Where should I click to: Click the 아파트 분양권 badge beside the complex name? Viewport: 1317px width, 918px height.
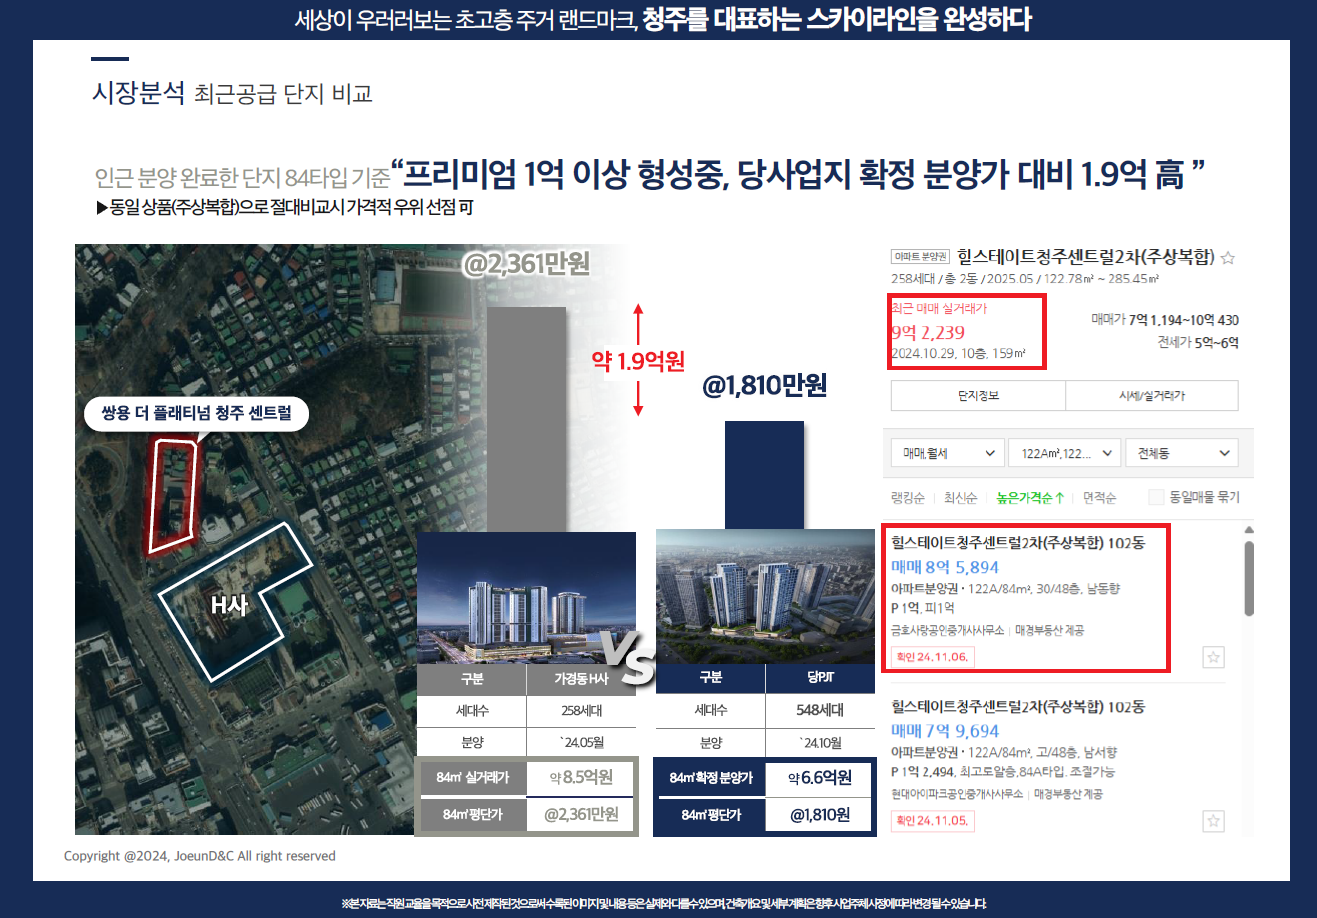click(920, 257)
